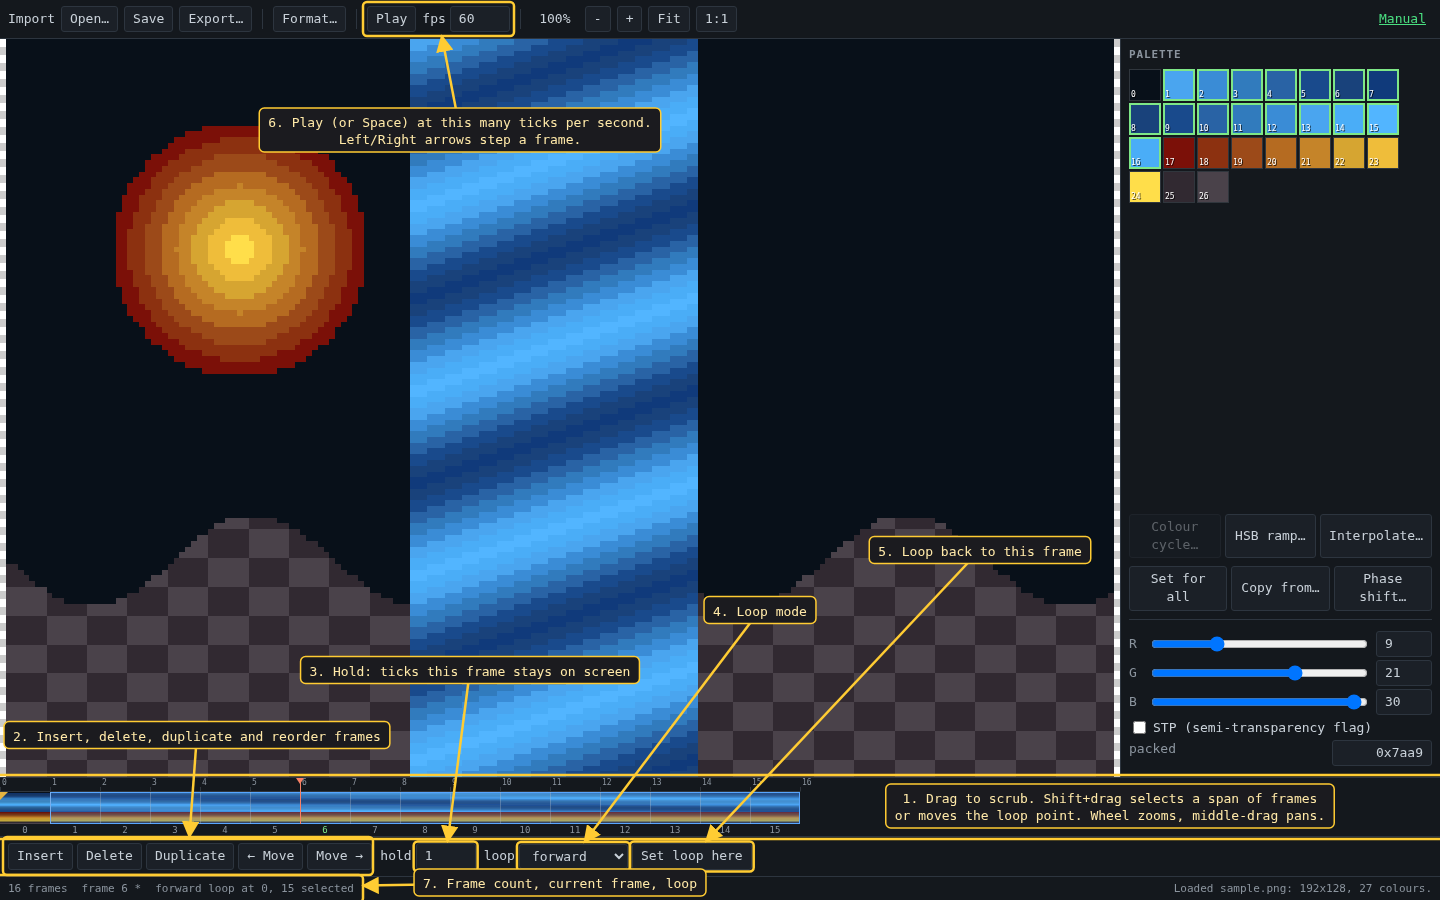Viewport: 1440px width, 900px height.
Task: Focus the hold ticks input
Action: coord(446,856)
